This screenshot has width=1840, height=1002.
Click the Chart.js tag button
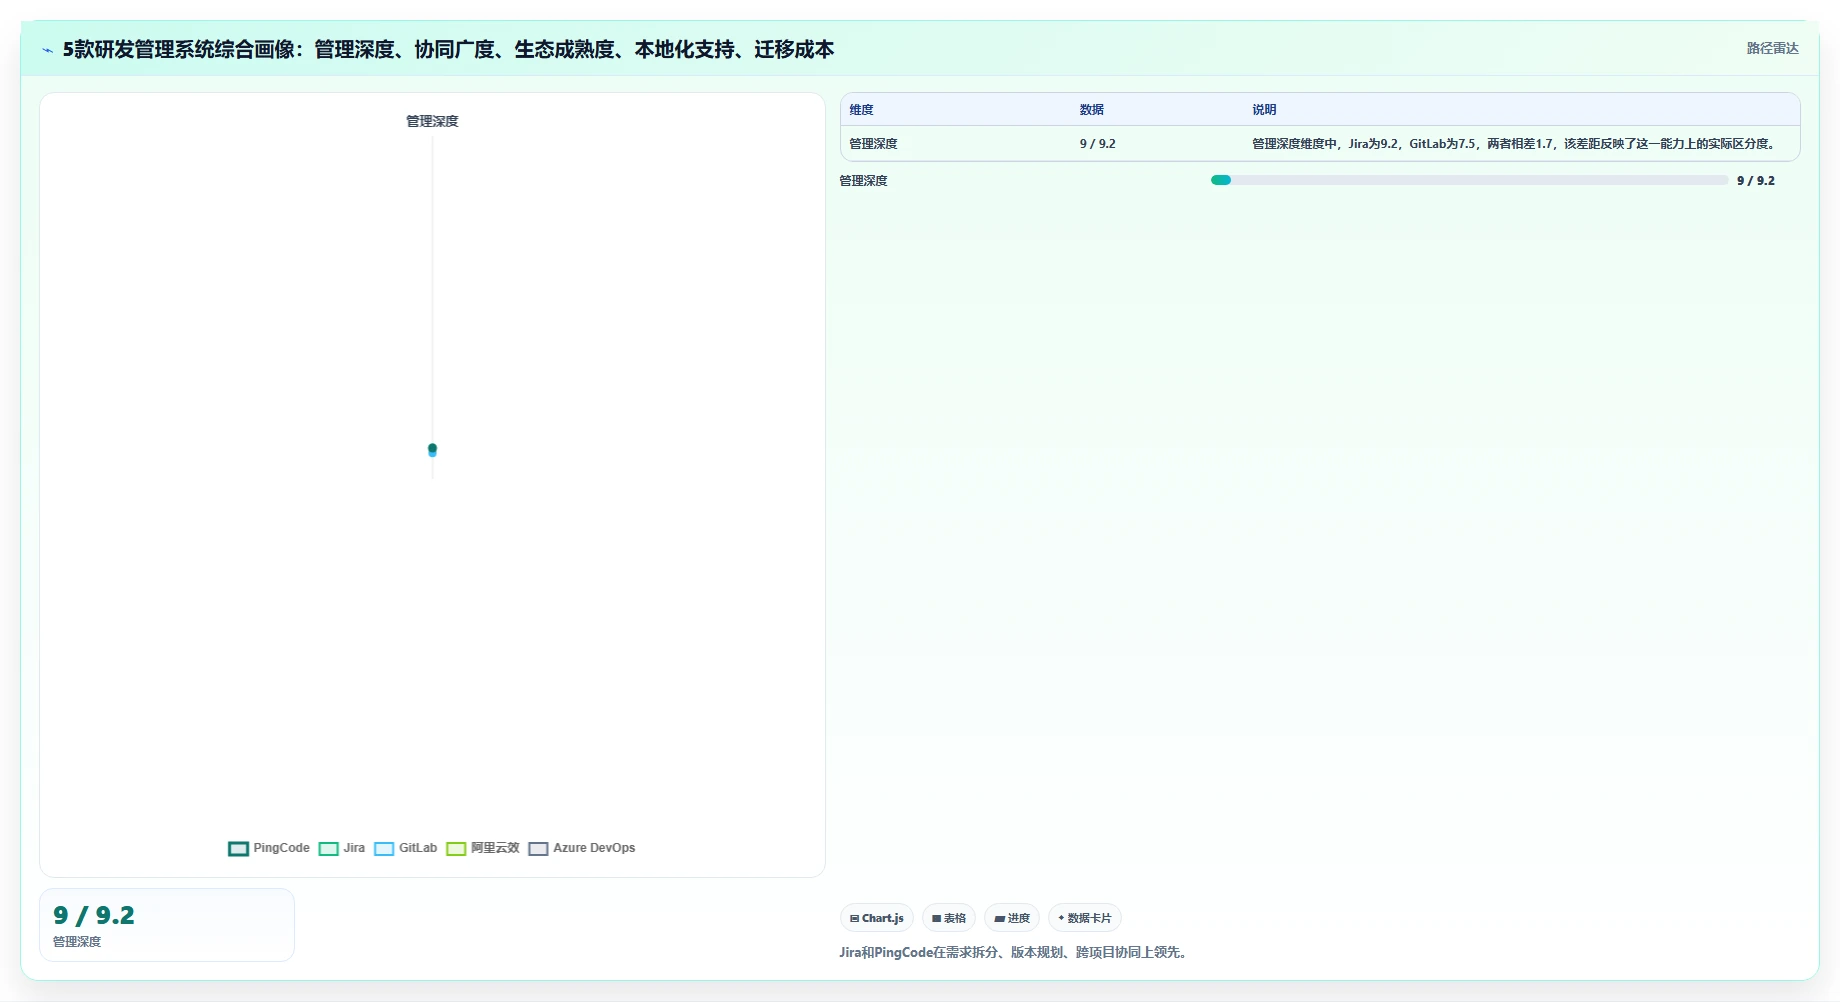tap(877, 918)
